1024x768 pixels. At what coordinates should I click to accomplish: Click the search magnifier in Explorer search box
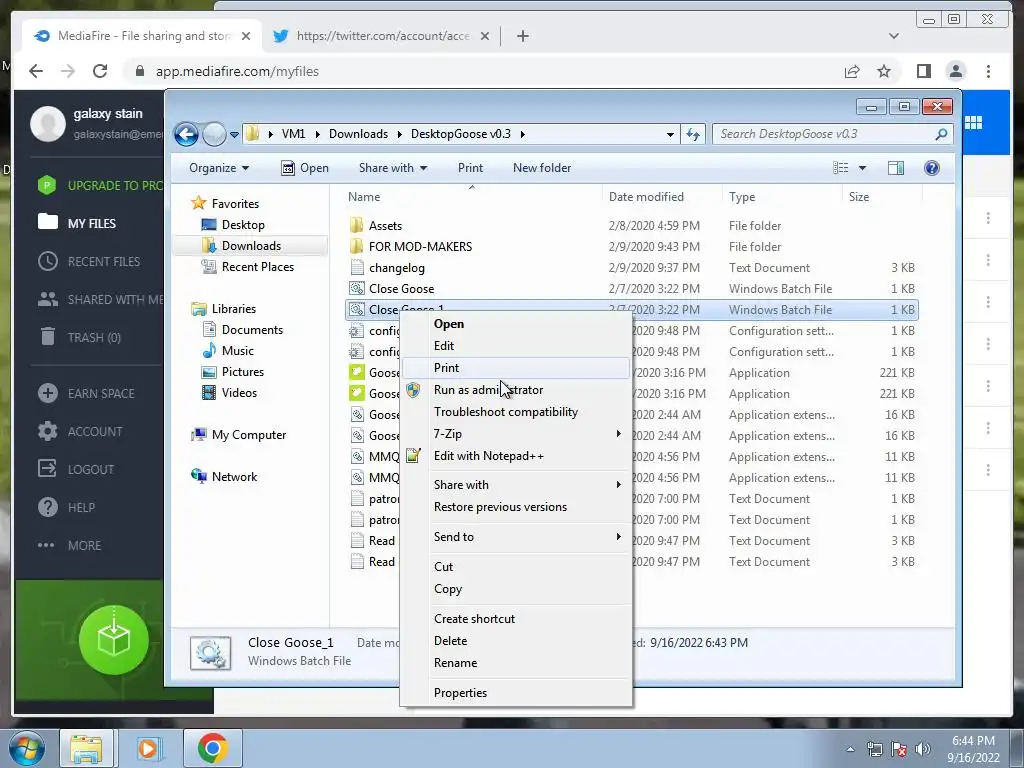tap(941, 134)
